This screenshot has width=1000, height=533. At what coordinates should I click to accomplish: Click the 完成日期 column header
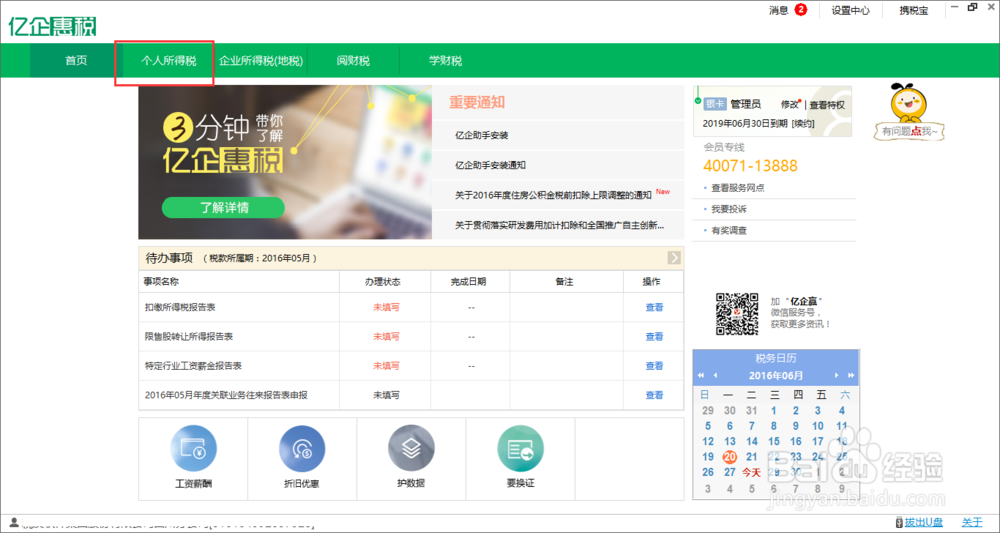468,282
